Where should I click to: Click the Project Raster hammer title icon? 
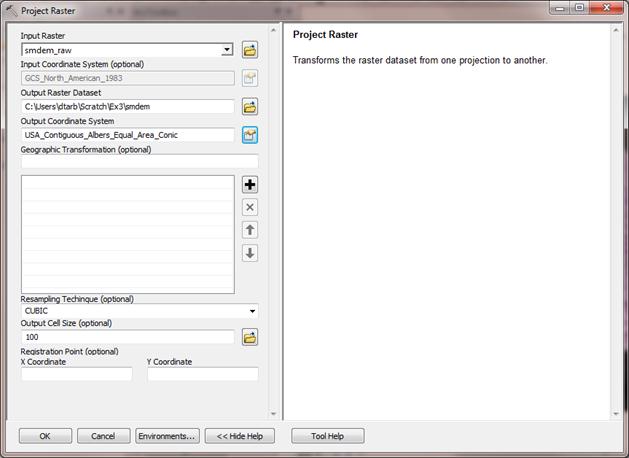point(12,10)
